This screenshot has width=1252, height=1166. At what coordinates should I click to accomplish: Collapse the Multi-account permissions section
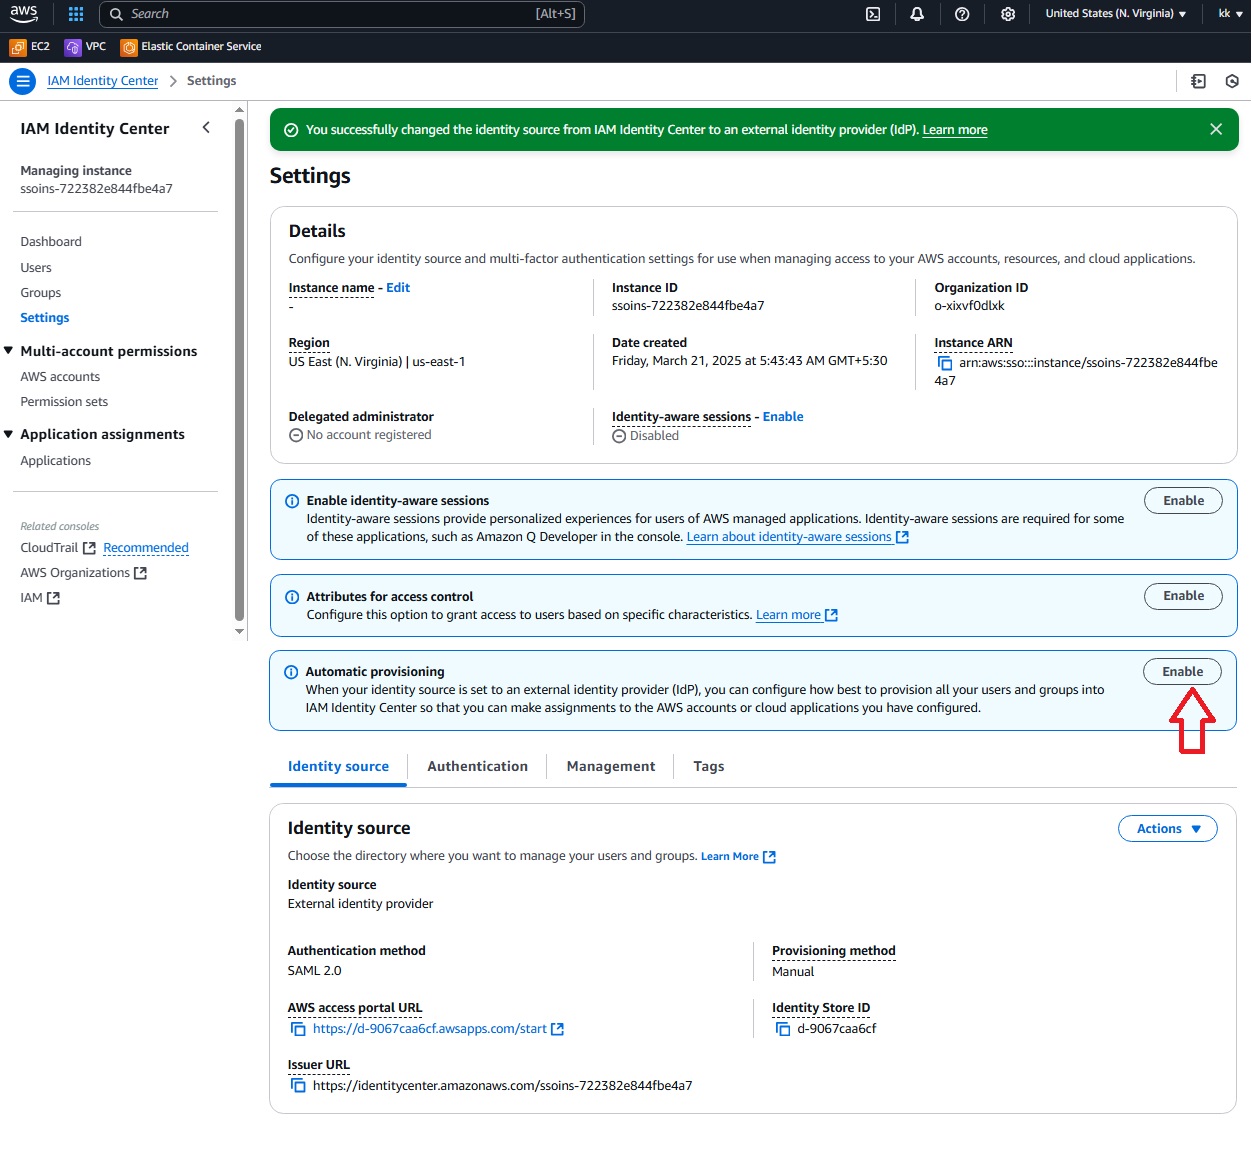tap(9, 351)
